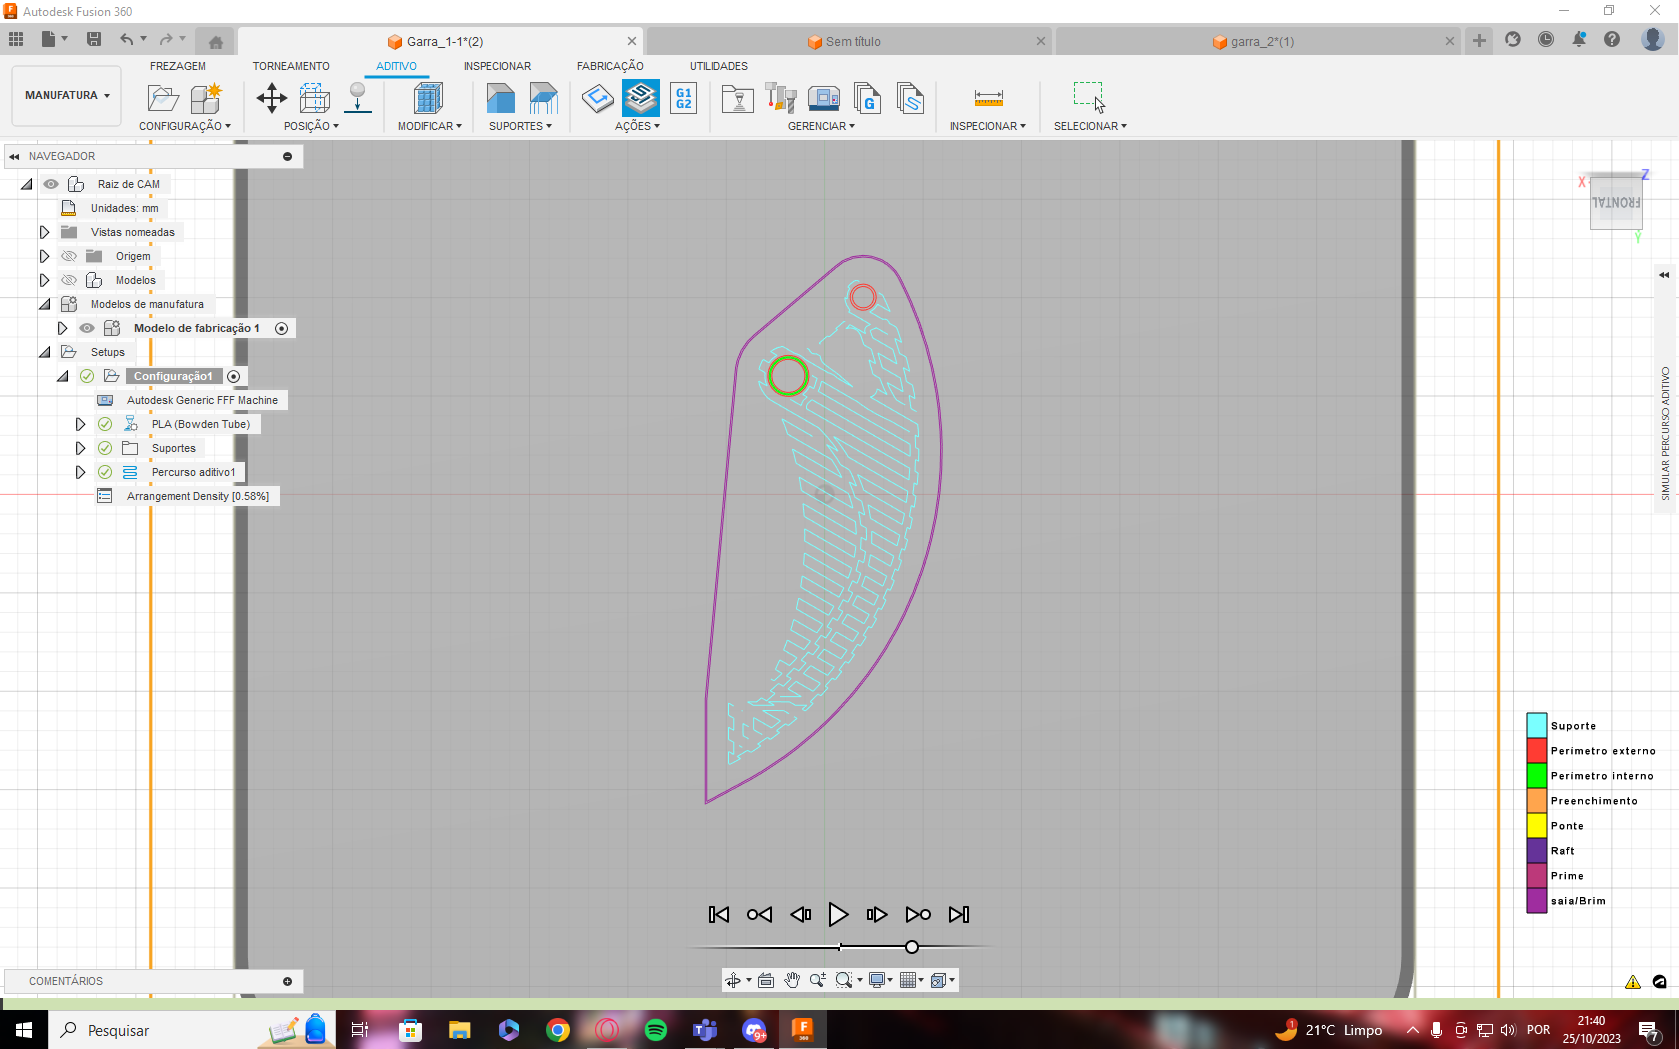1679x1049 pixels.
Task: Click the home icon
Action: (215, 42)
